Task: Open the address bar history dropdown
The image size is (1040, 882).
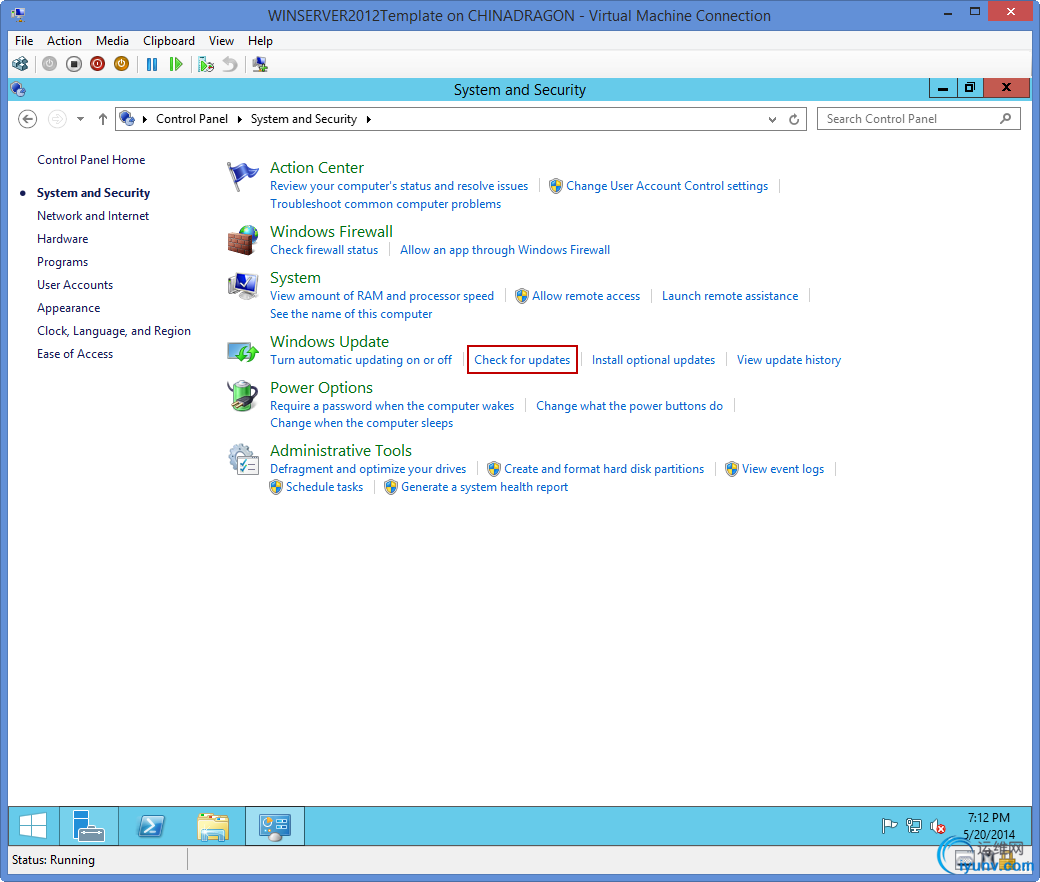Action: click(772, 119)
